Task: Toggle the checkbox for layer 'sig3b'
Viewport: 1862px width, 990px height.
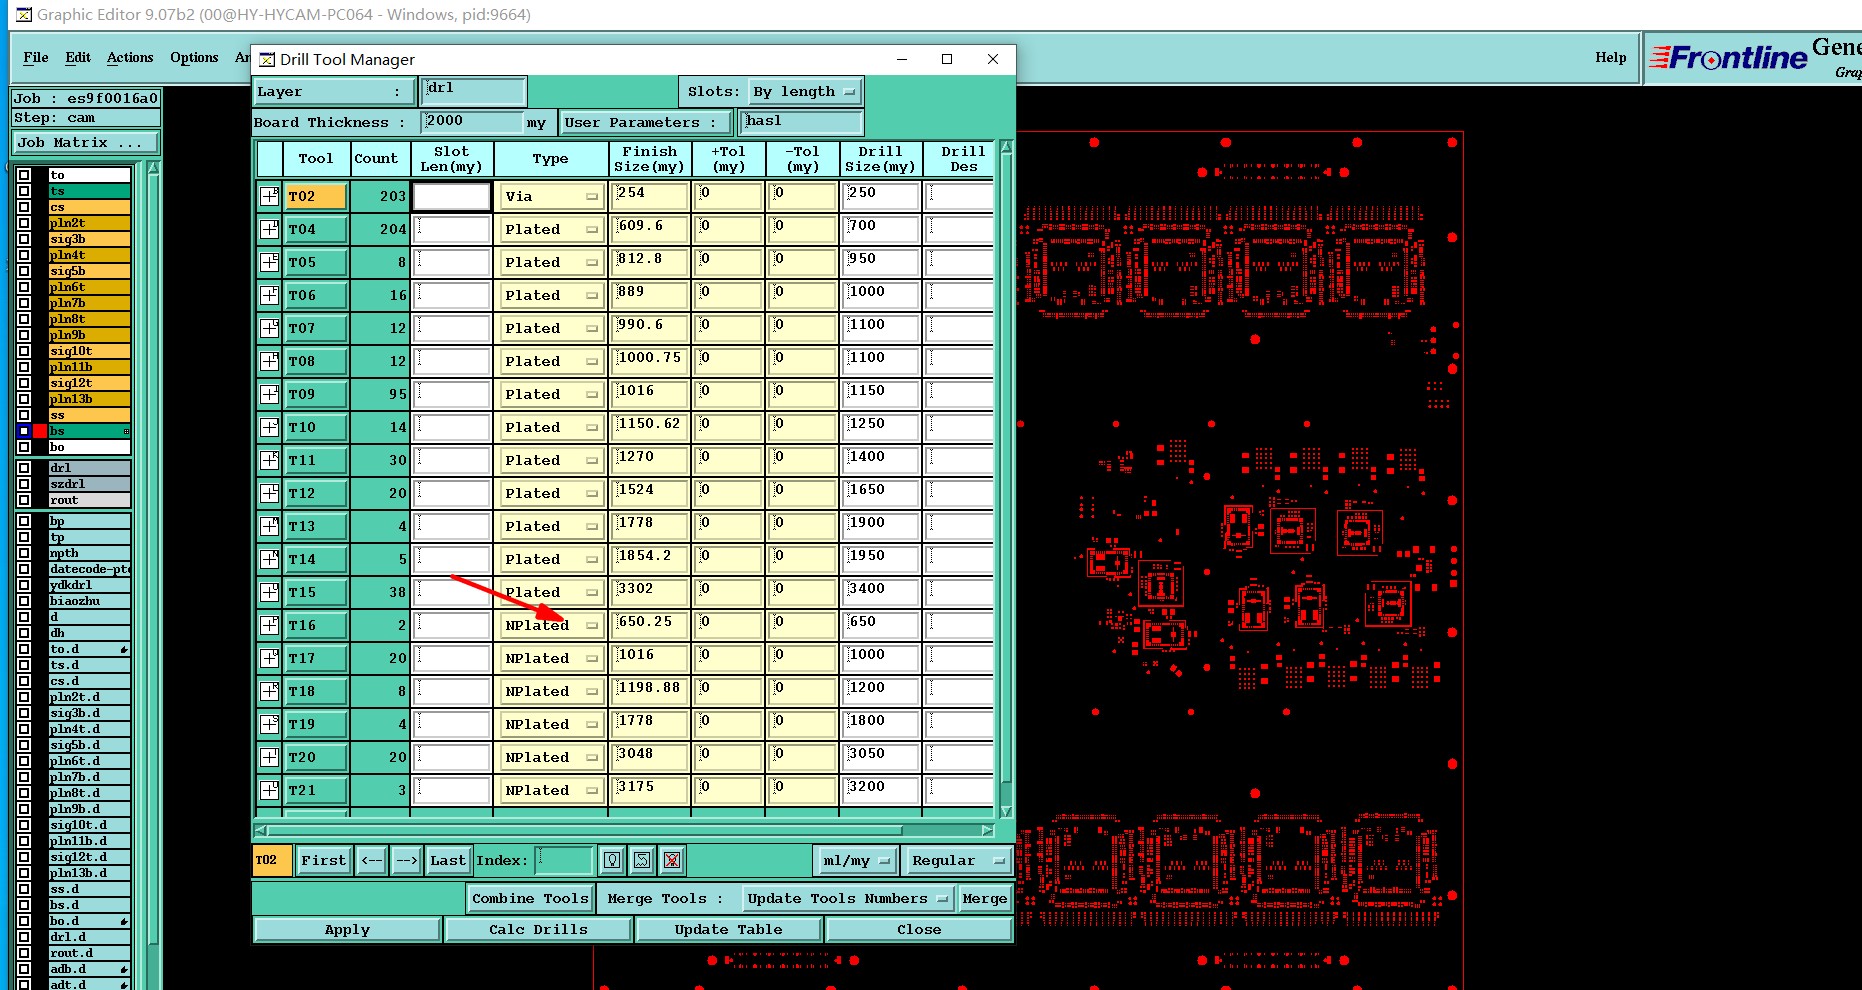Action: pos(24,239)
